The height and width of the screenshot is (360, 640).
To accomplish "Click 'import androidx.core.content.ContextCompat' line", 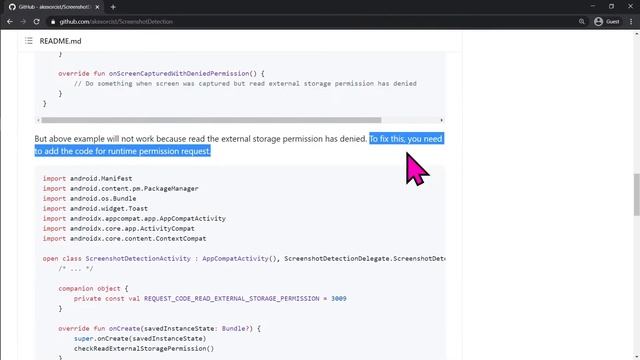I will point(124,238).
